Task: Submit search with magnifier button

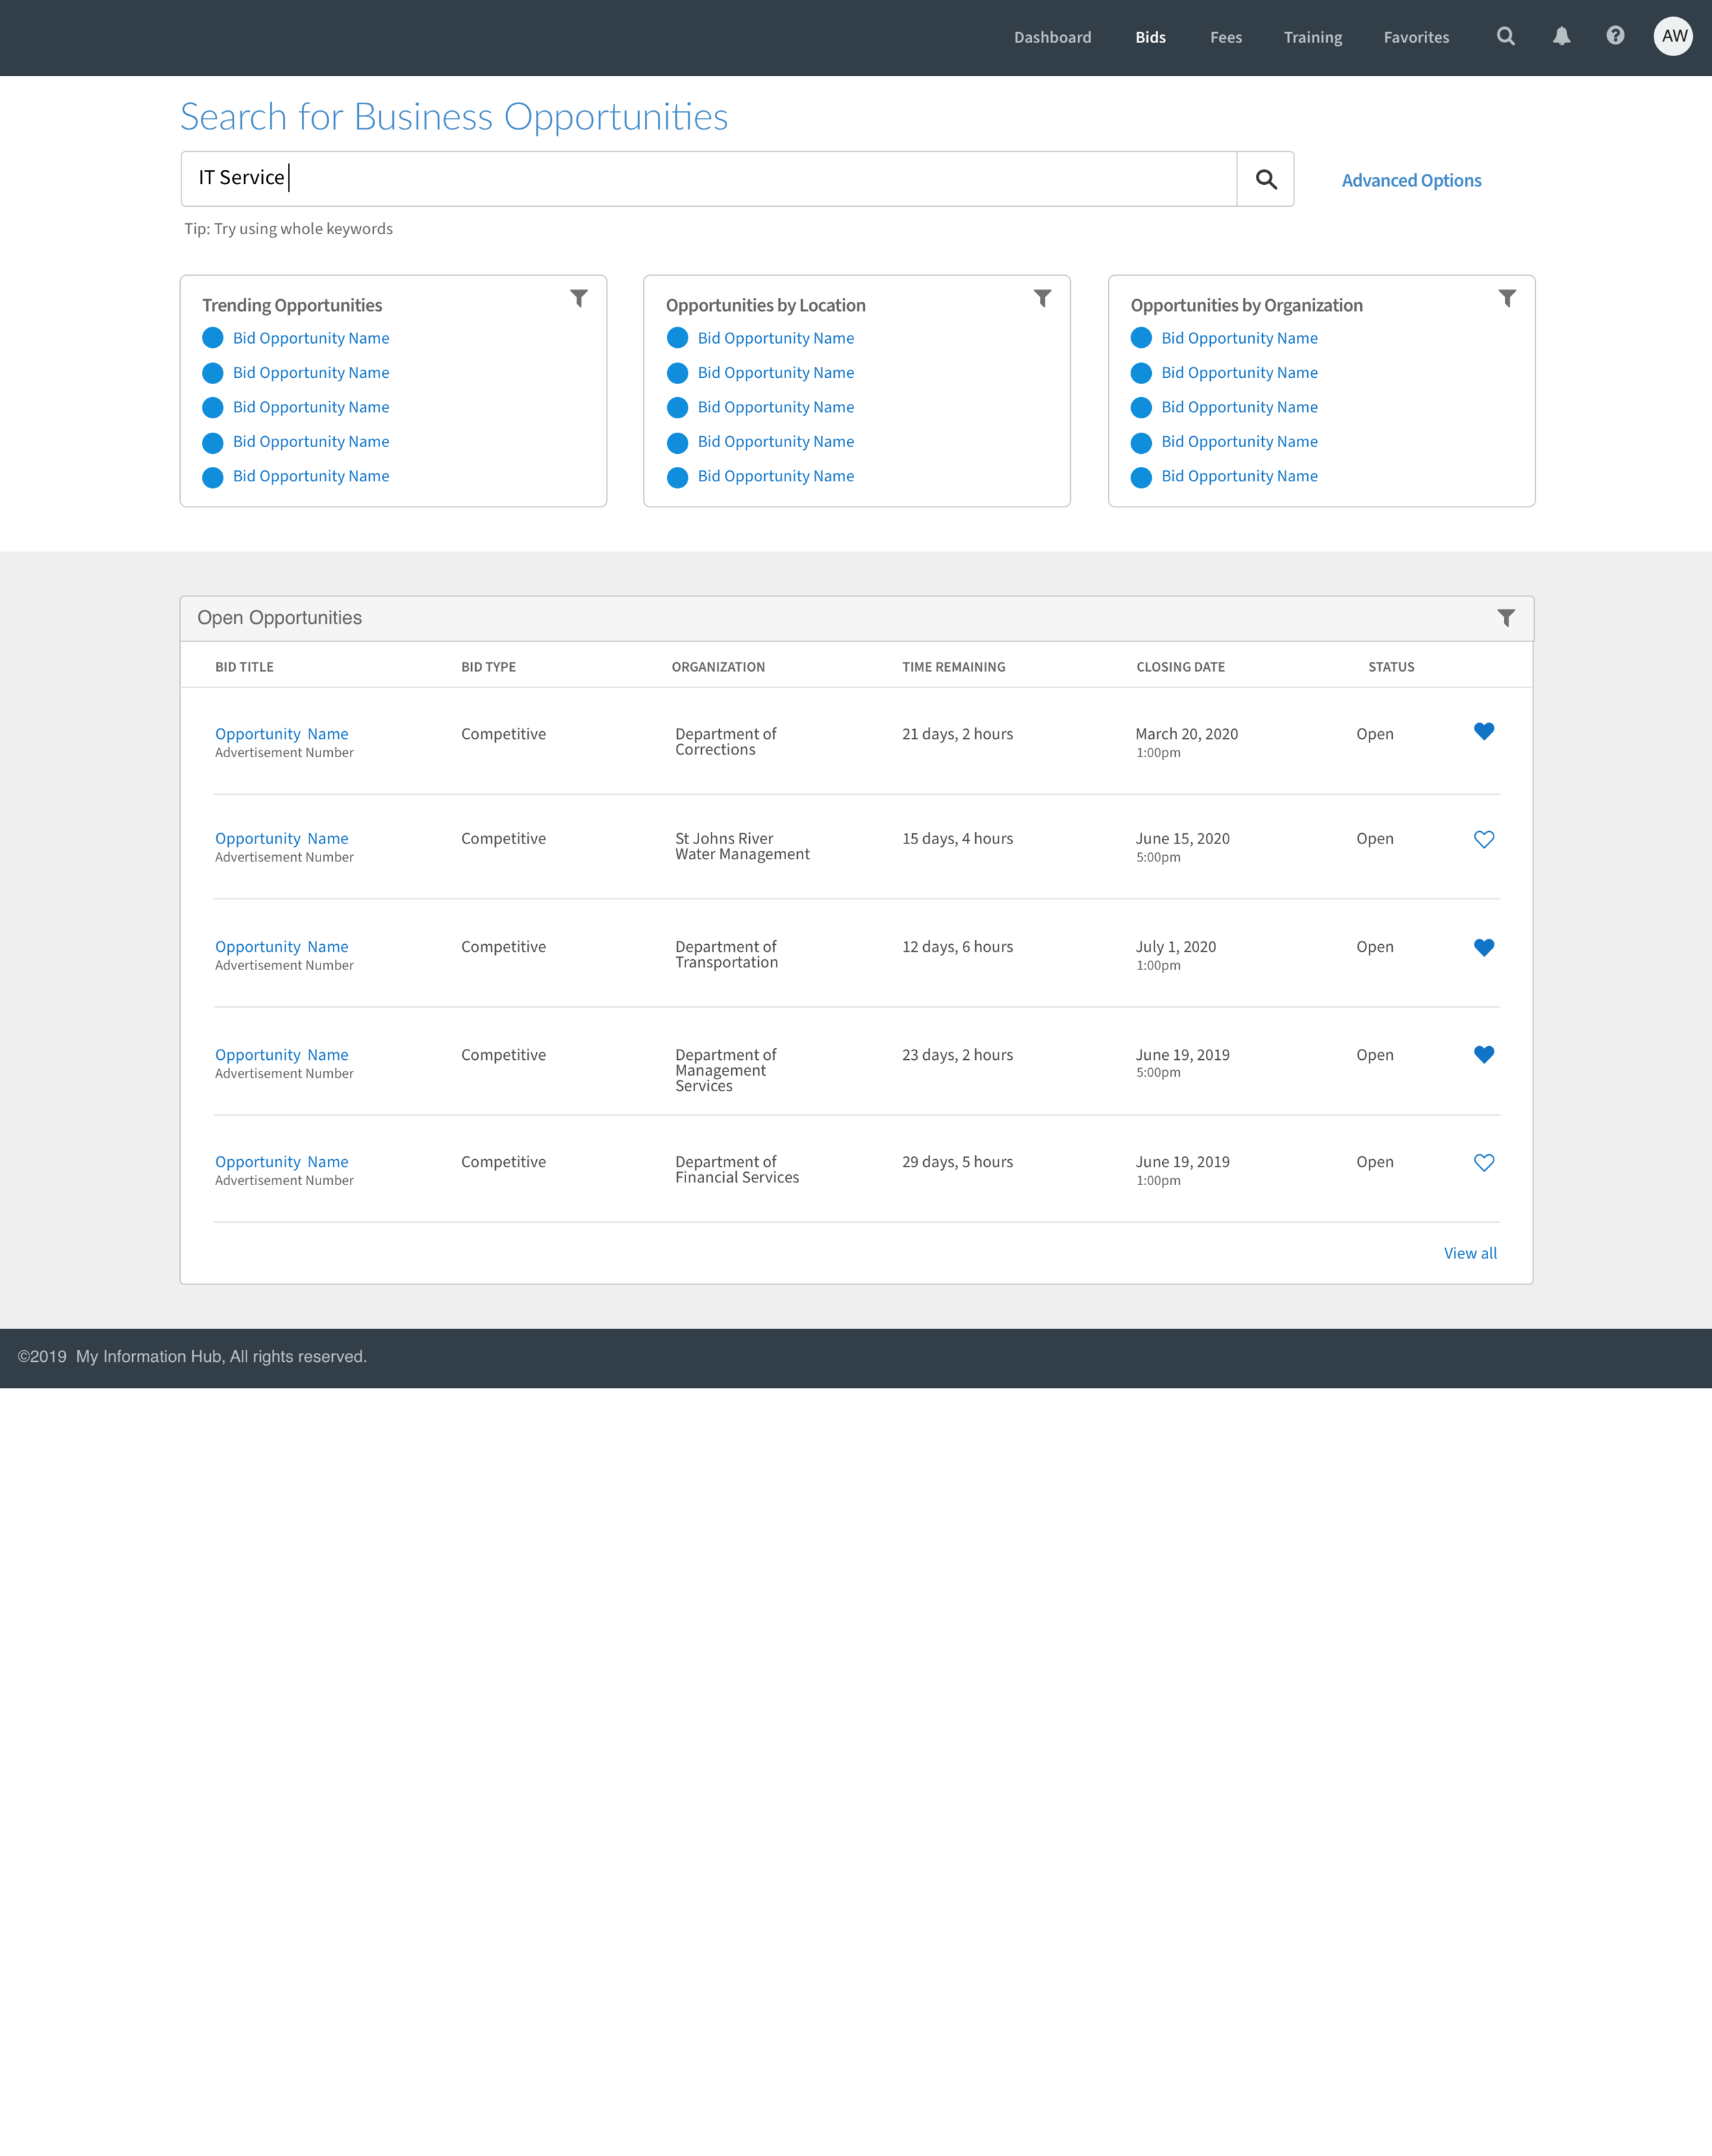Action: (1265, 180)
